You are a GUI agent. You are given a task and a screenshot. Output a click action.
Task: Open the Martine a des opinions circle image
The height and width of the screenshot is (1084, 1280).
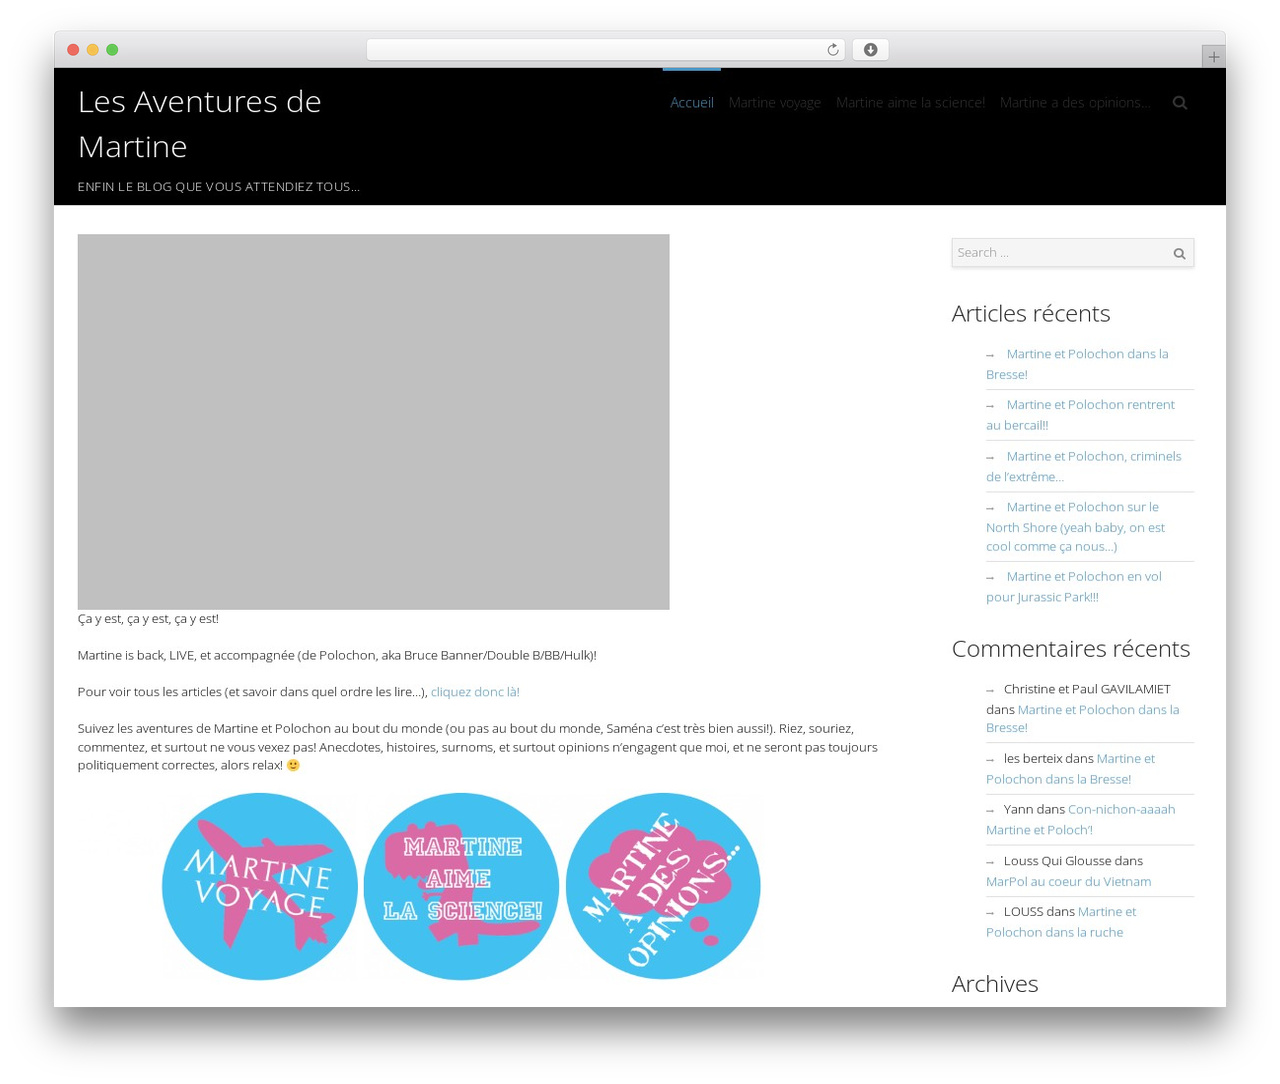663,886
